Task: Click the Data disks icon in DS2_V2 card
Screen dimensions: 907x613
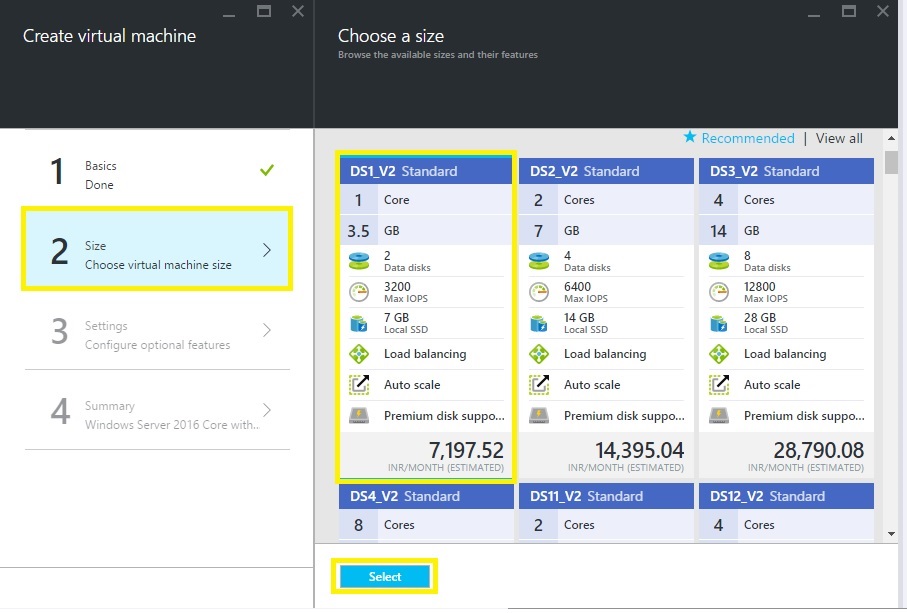Action: pyautogui.click(x=539, y=261)
